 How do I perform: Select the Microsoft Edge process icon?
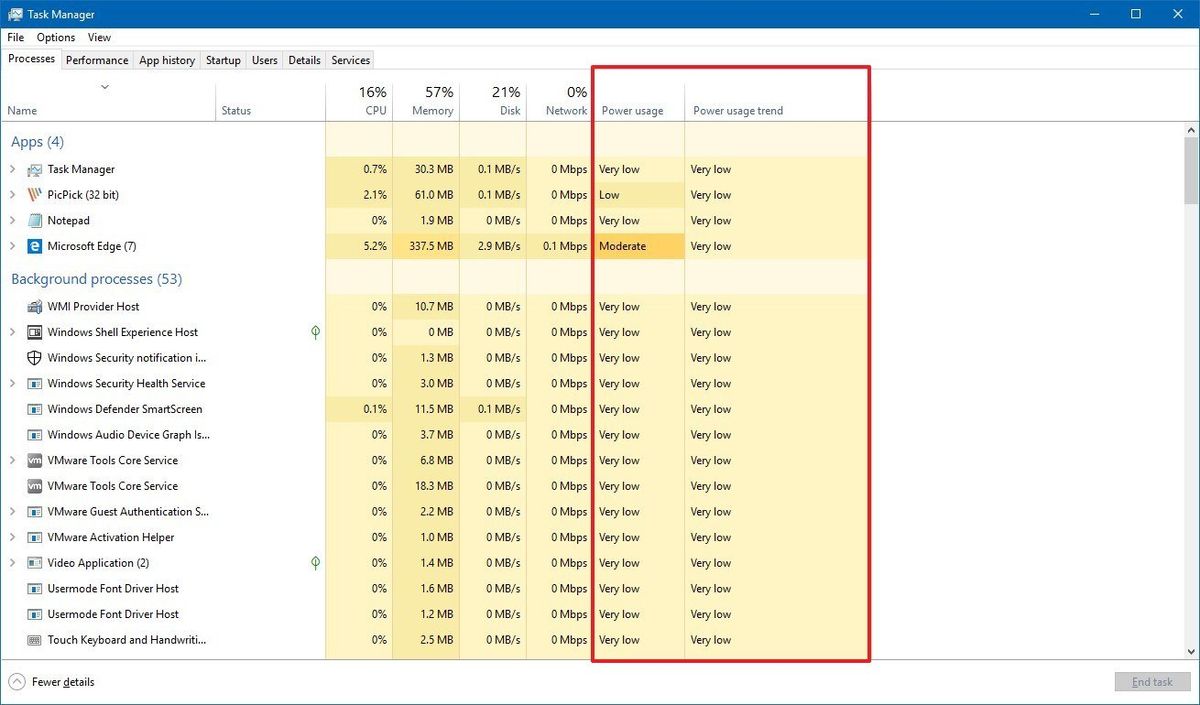(36, 246)
